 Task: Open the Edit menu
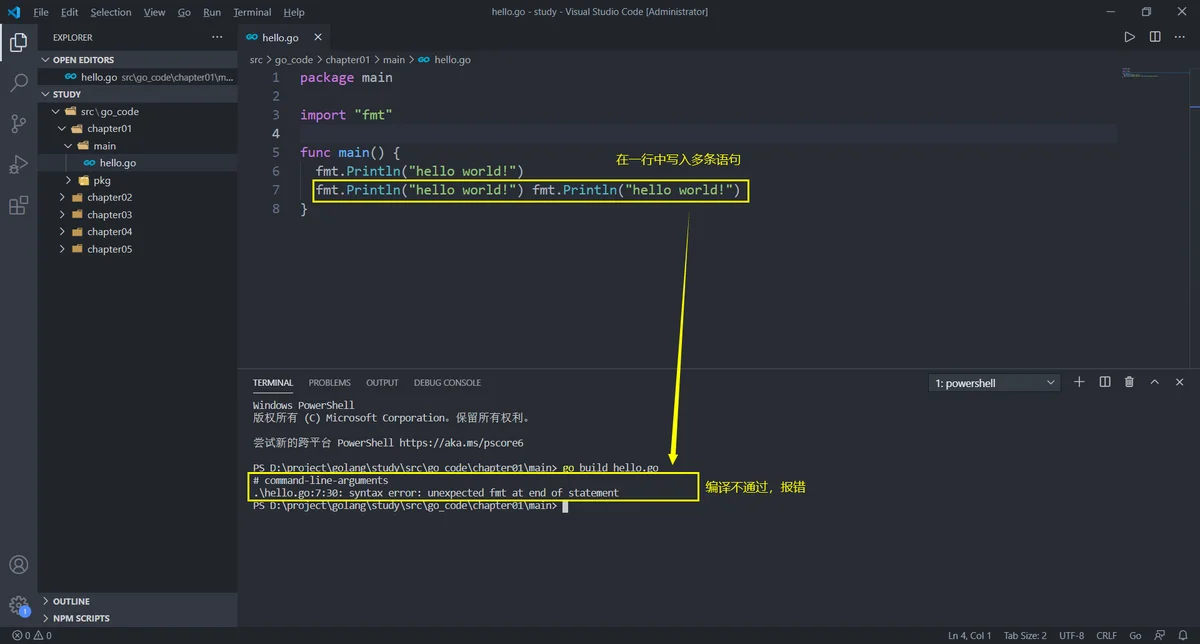tap(69, 12)
